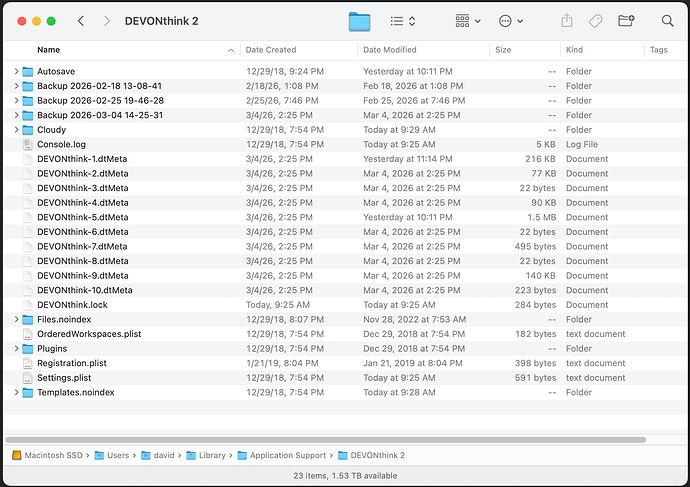This screenshot has width=690, height=487.
Task: Select the Settings.plist file icon
Action: click(x=28, y=377)
